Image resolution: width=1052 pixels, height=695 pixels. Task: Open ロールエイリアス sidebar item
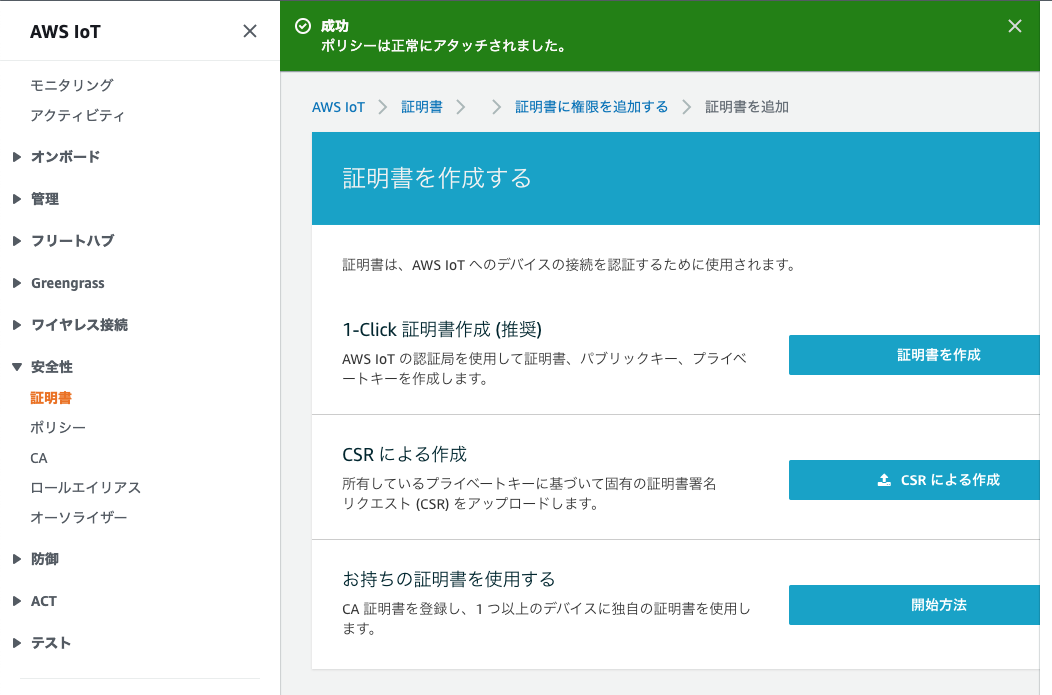(85, 488)
